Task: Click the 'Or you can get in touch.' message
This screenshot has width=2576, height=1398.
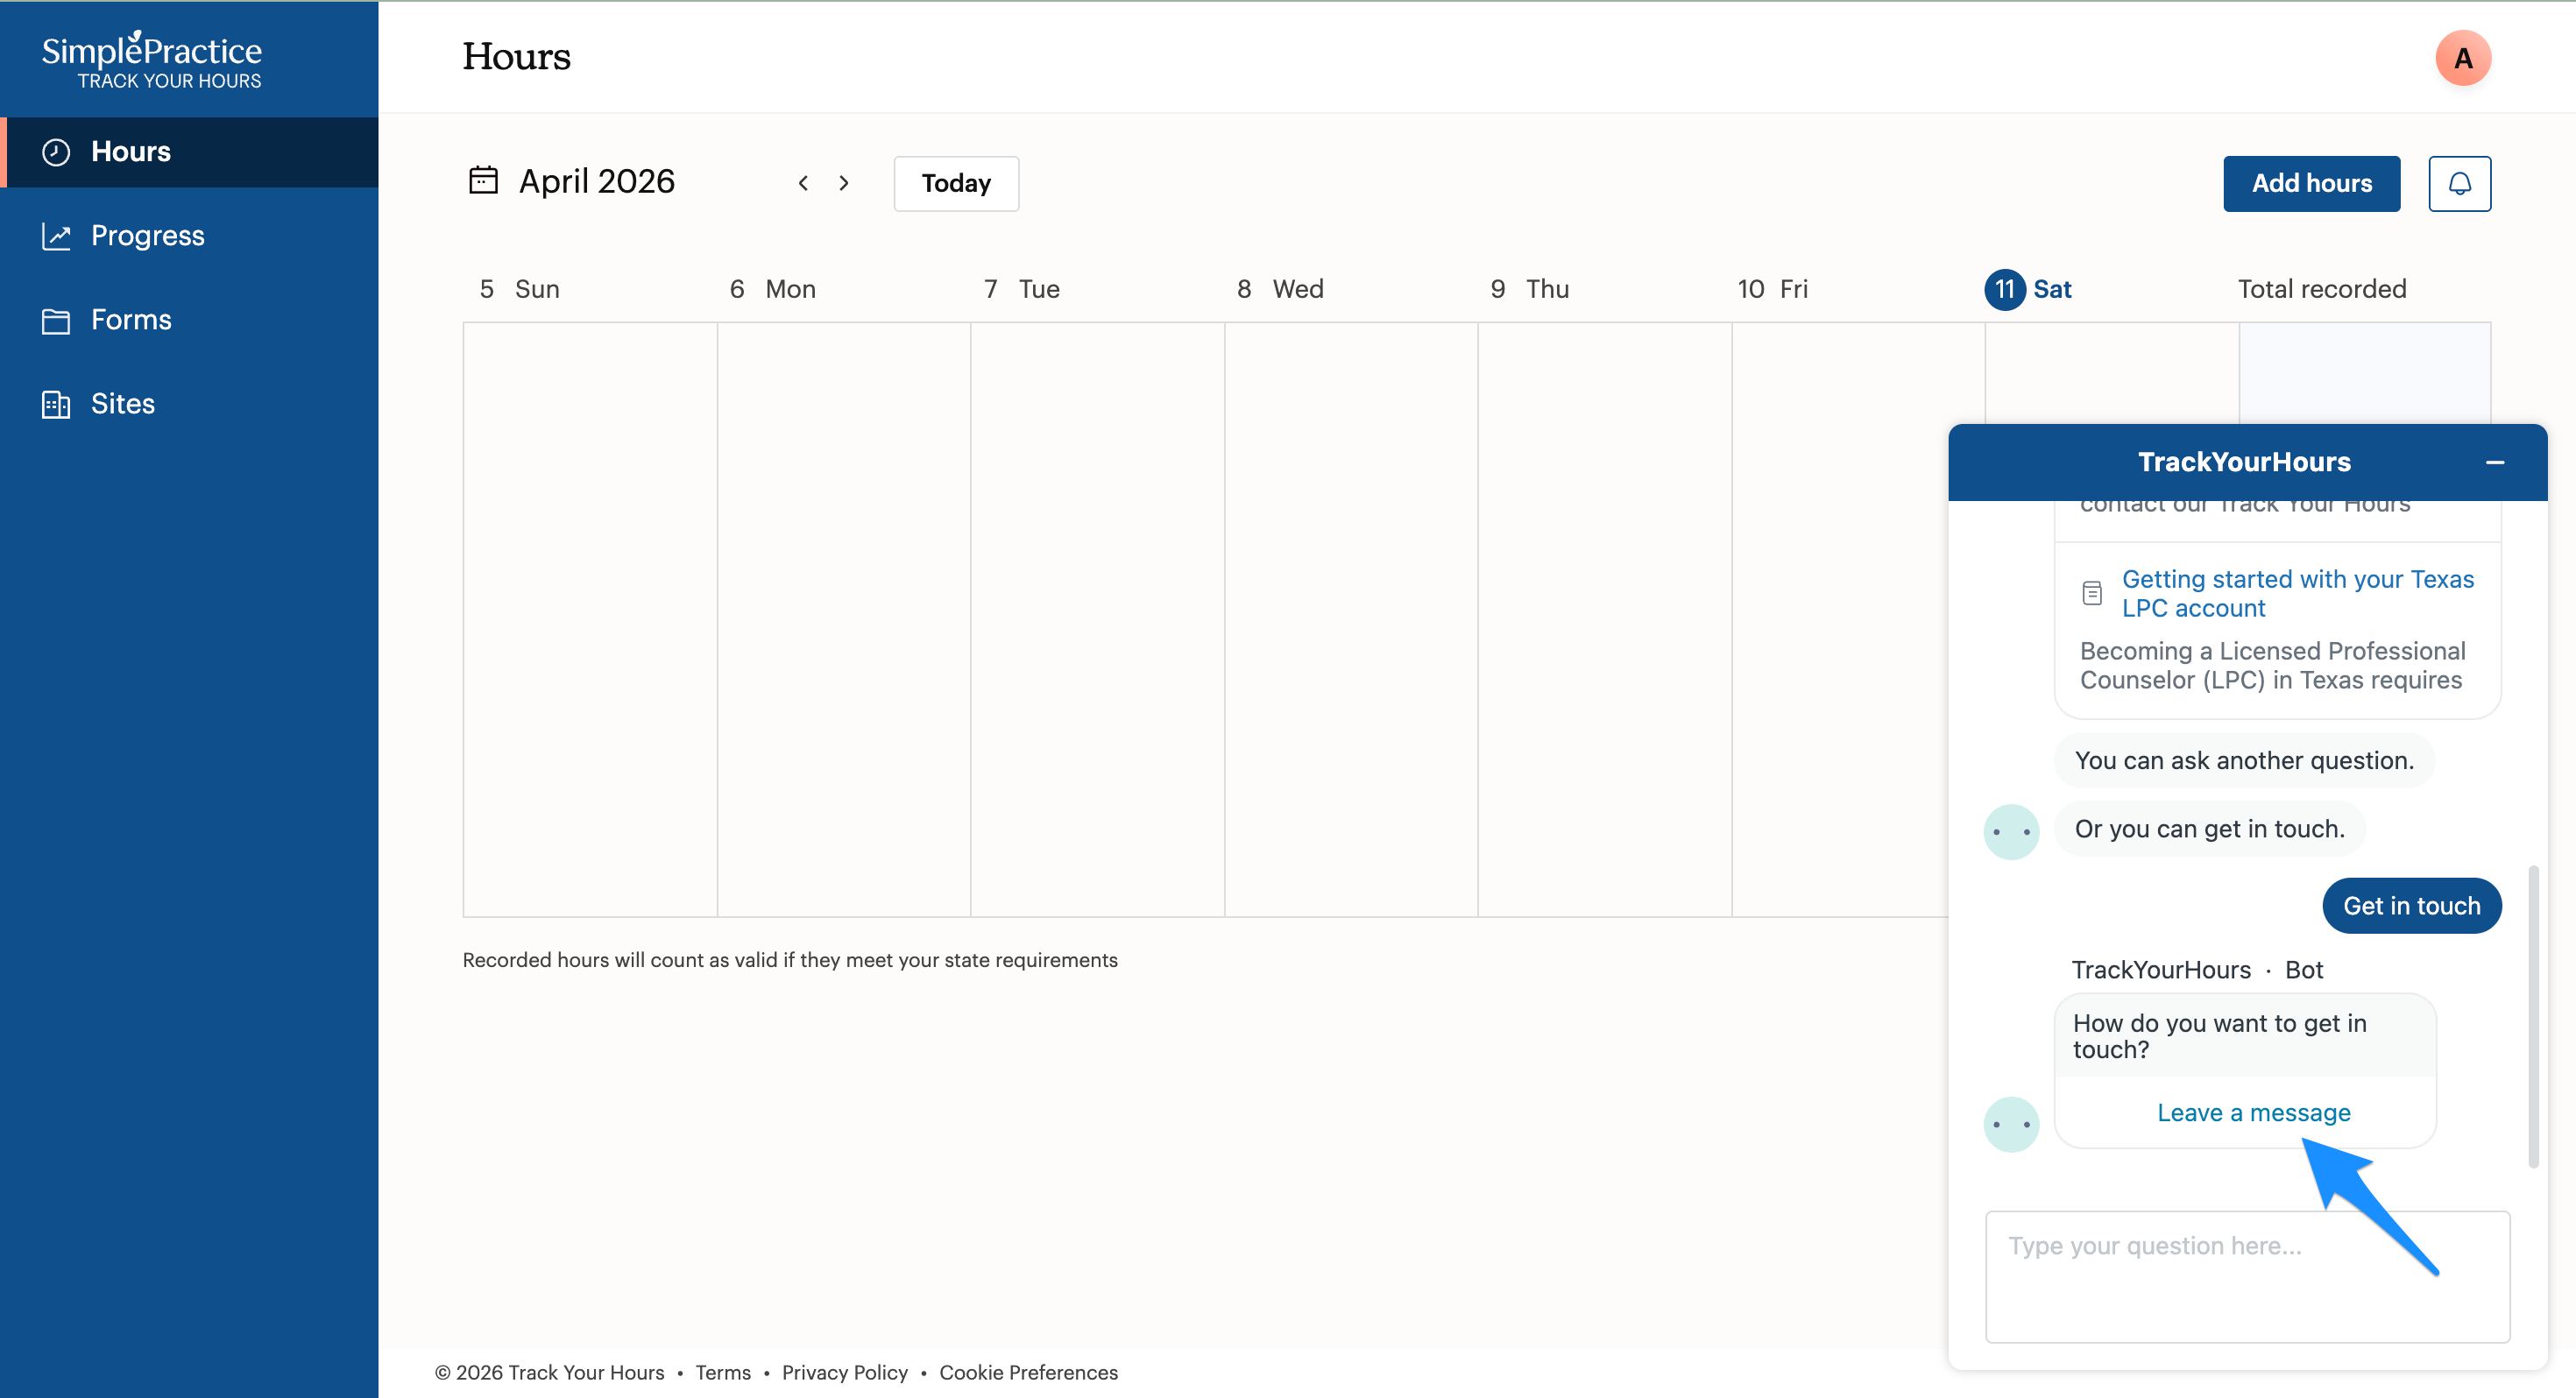Action: pyautogui.click(x=2209, y=829)
